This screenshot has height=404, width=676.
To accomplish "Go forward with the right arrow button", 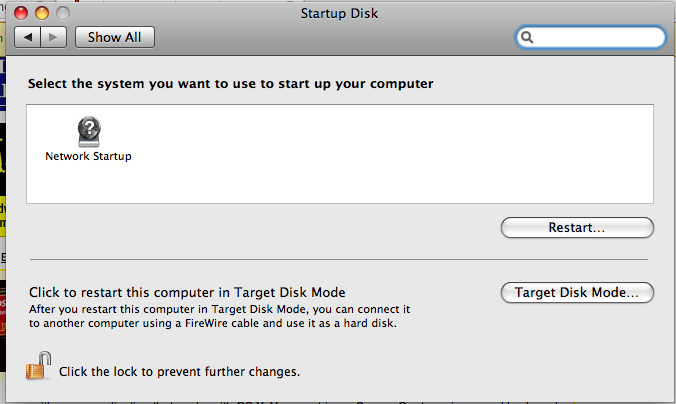I will [53, 38].
